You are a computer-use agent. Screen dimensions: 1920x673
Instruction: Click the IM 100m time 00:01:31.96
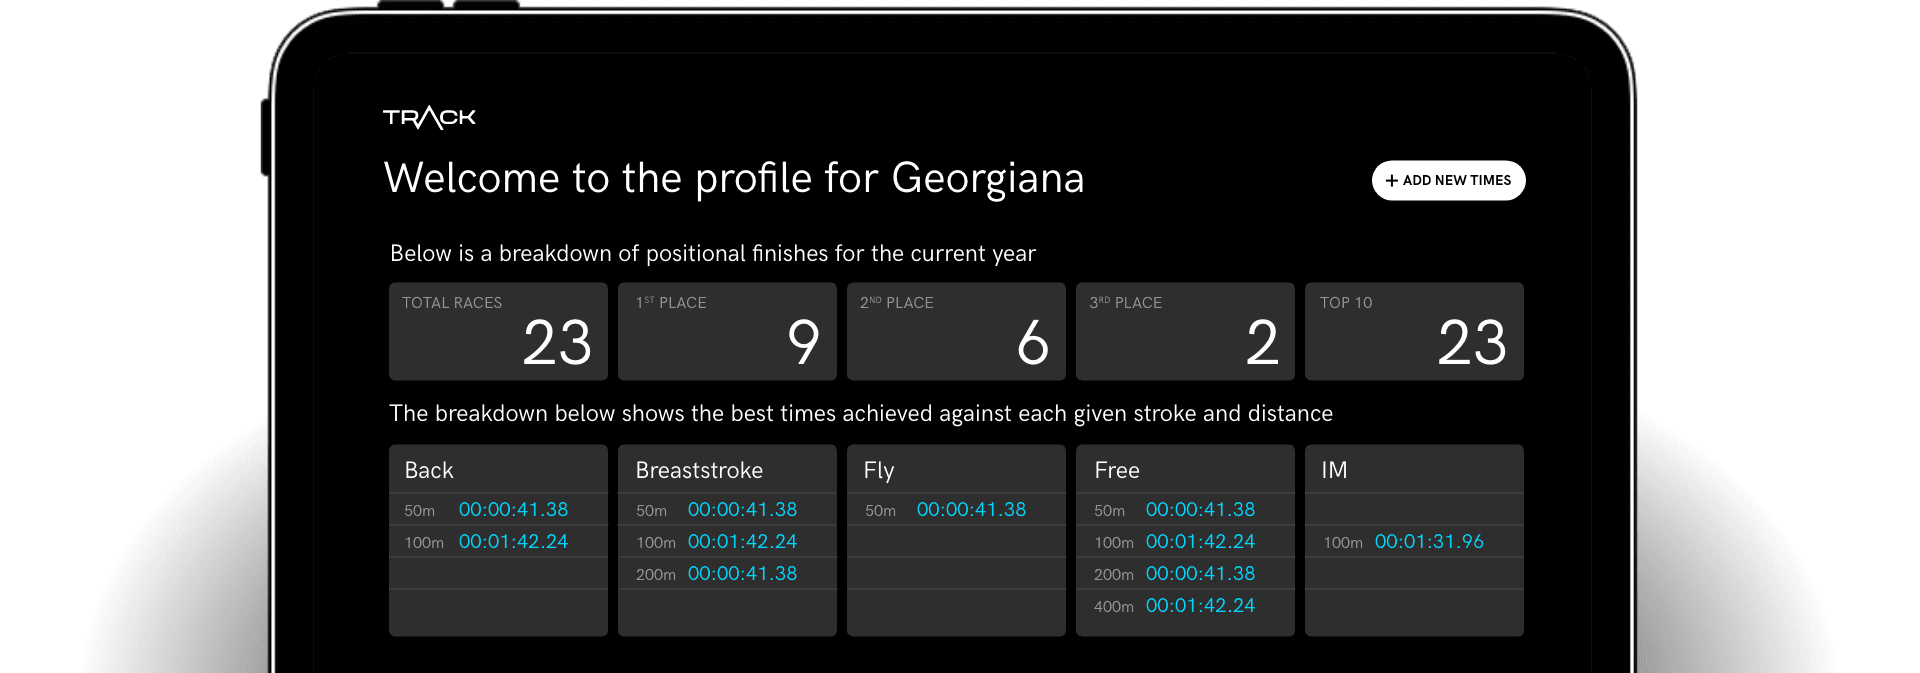click(1429, 542)
